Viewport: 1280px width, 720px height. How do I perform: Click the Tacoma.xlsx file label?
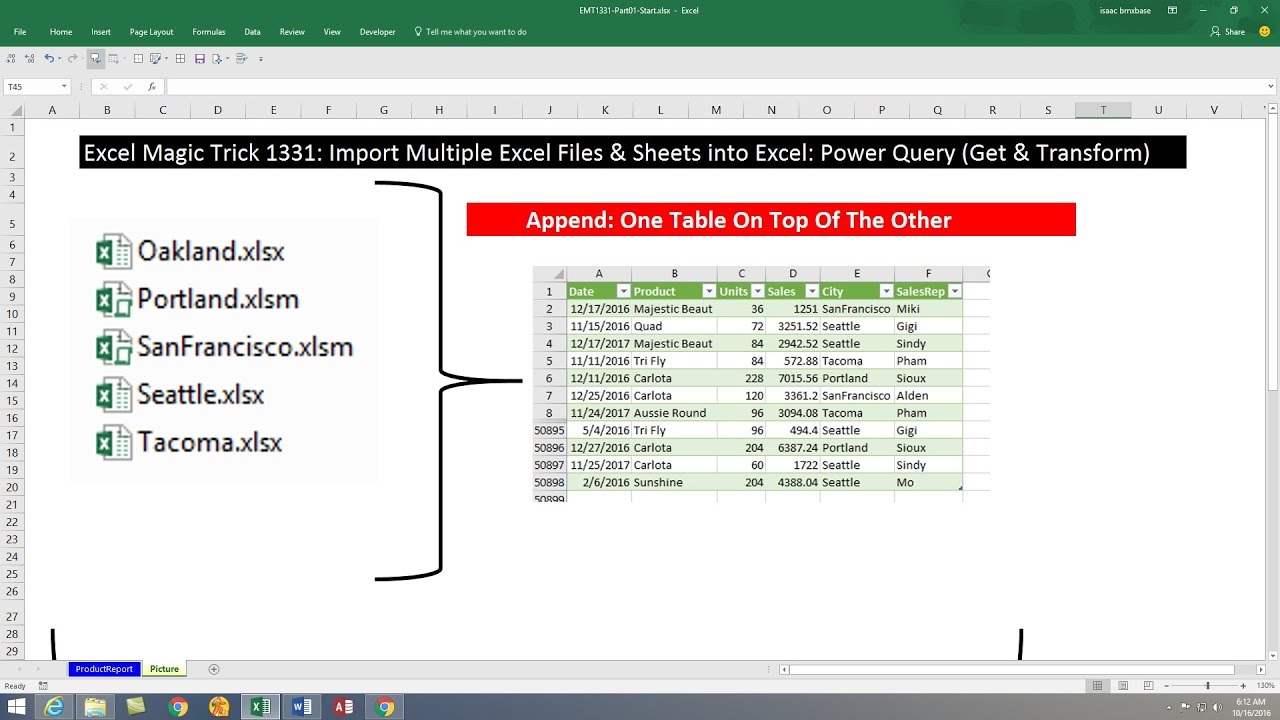coord(210,442)
